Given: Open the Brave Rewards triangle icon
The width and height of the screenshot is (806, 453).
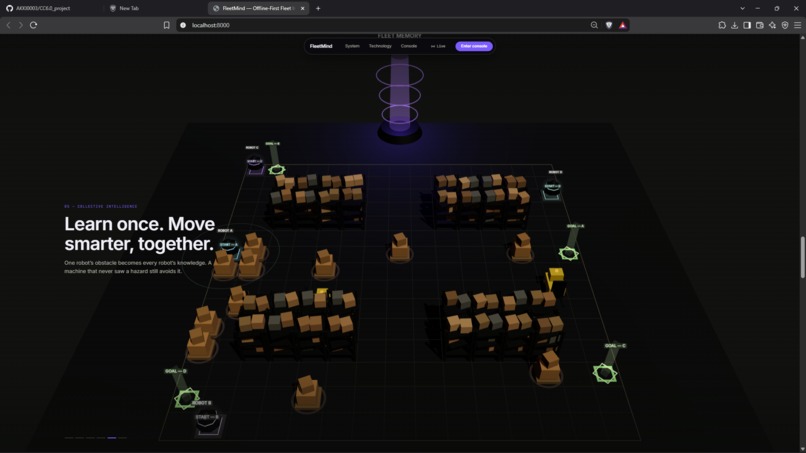Looking at the screenshot, I should tap(622, 25).
